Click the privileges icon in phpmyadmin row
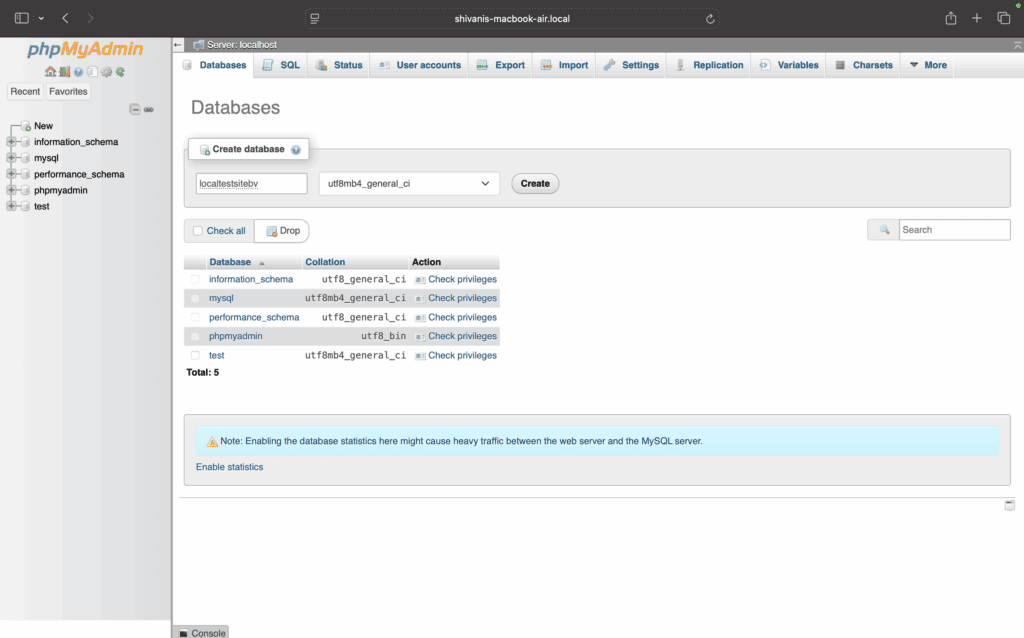This screenshot has height=638, width=1024. [x=420, y=336]
